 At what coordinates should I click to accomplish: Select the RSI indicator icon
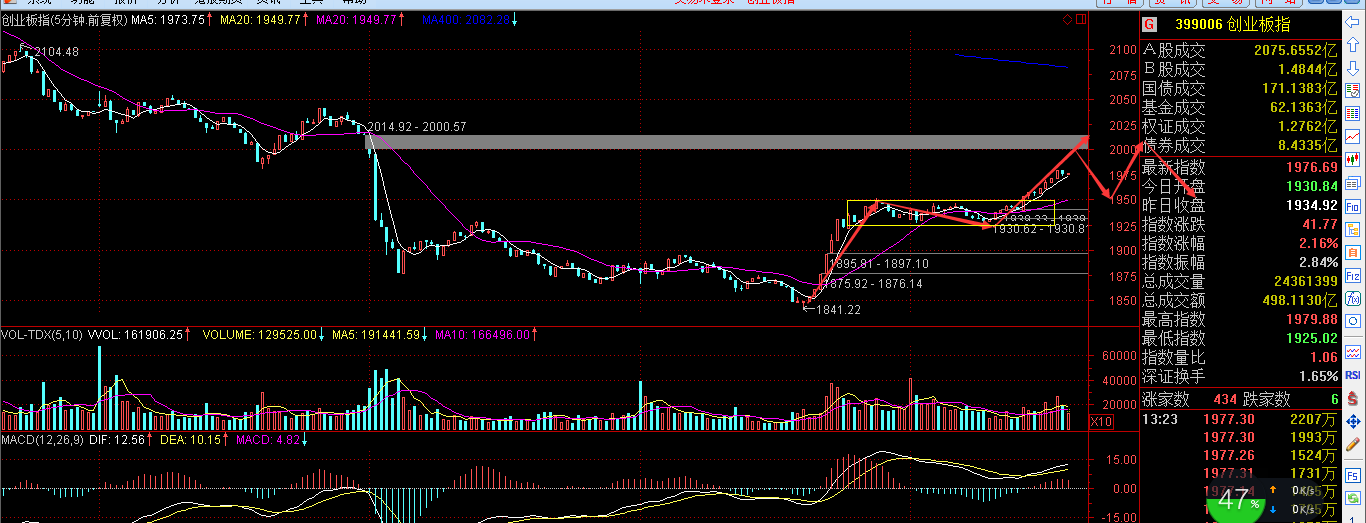(x=1354, y=373)
